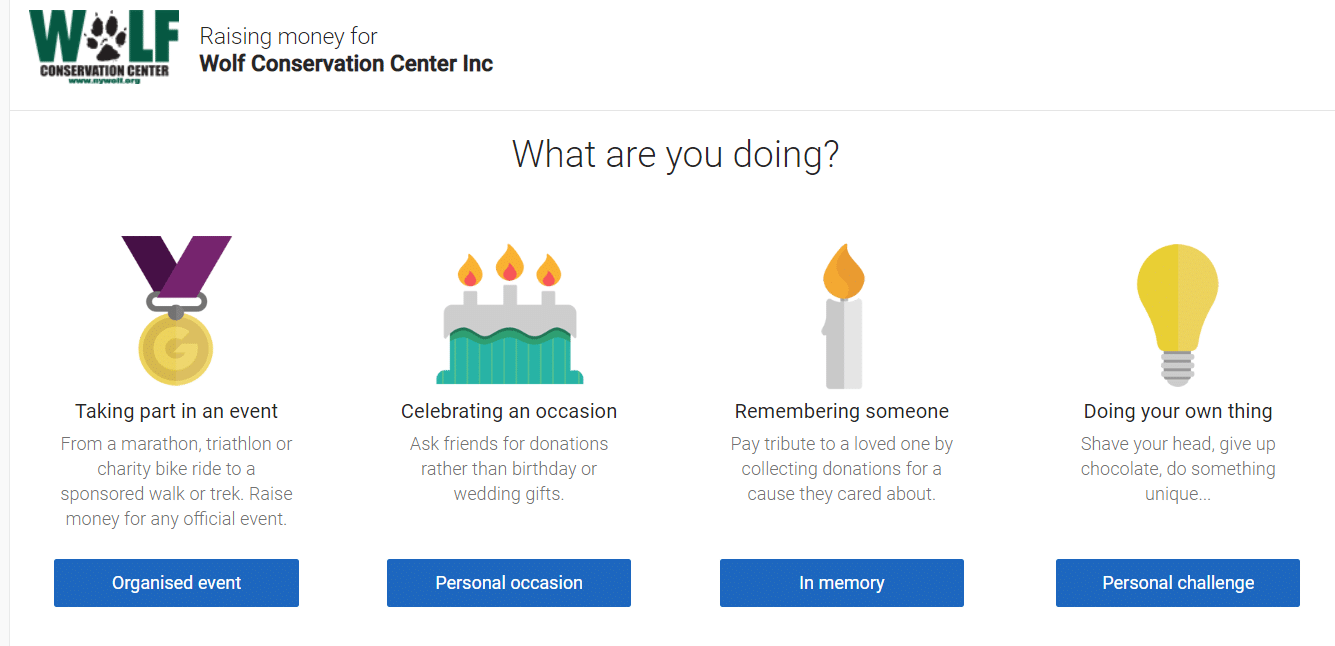Click the 'Wolf Conservation Center Inc' charity name

(x=346, y=64)
